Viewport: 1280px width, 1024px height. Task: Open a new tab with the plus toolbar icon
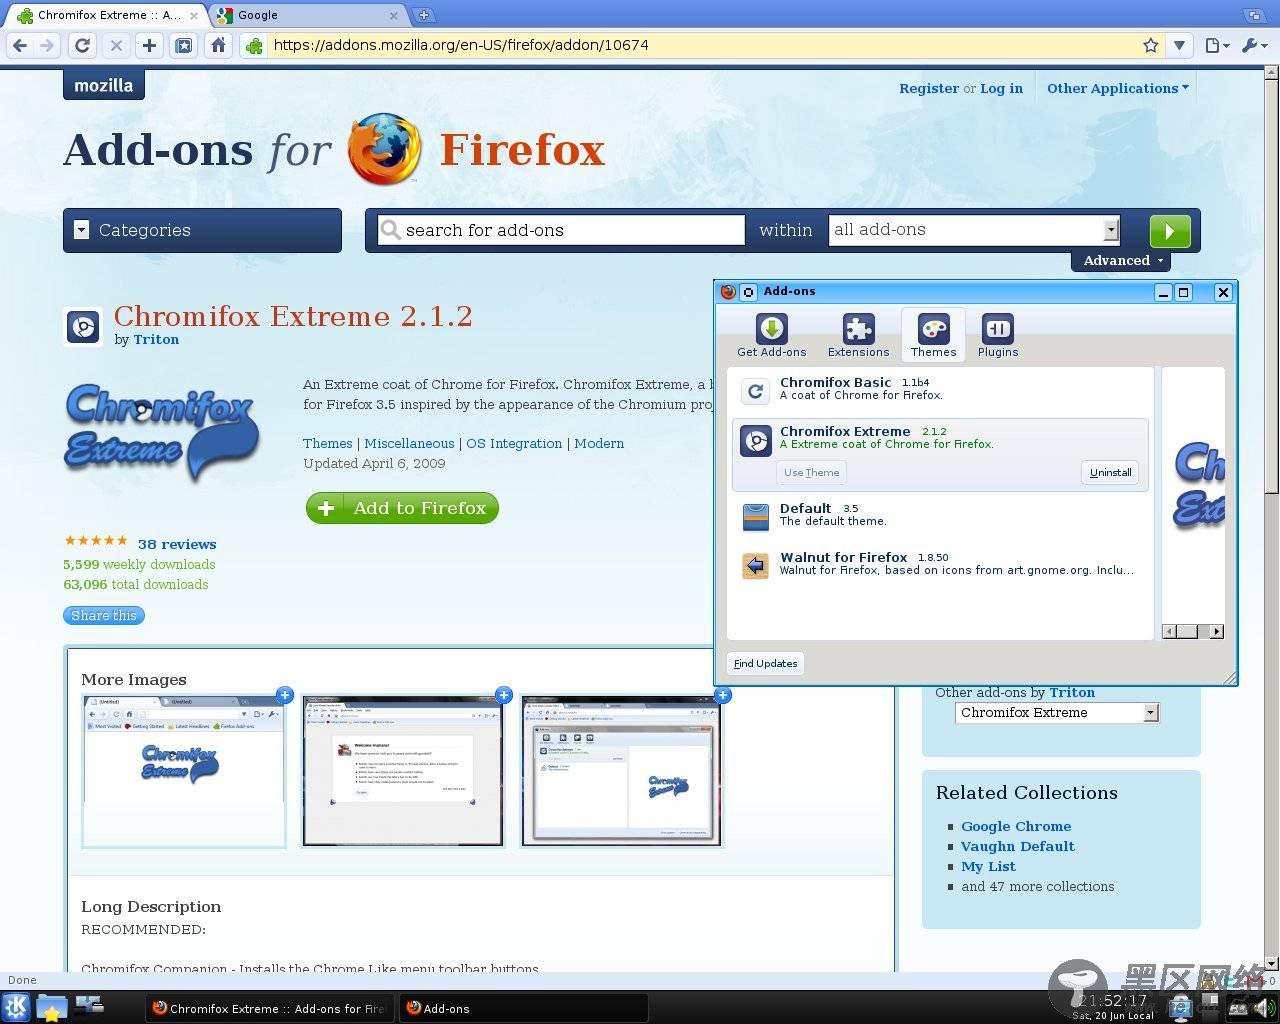[149, 45]
